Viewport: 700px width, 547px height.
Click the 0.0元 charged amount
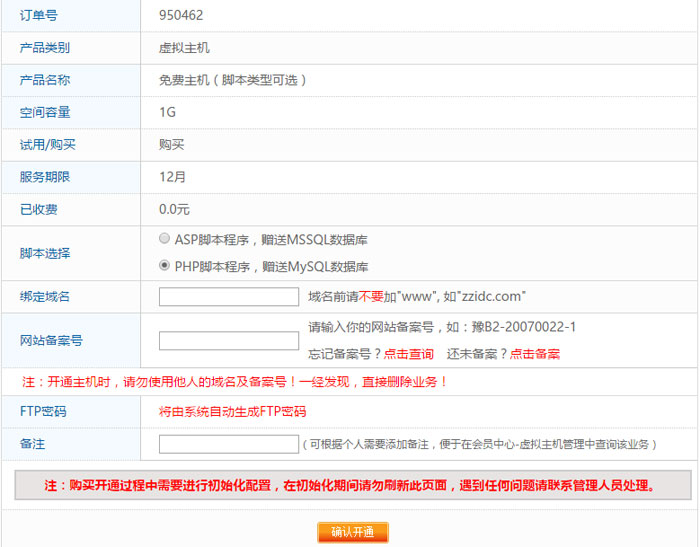point(174,210)
